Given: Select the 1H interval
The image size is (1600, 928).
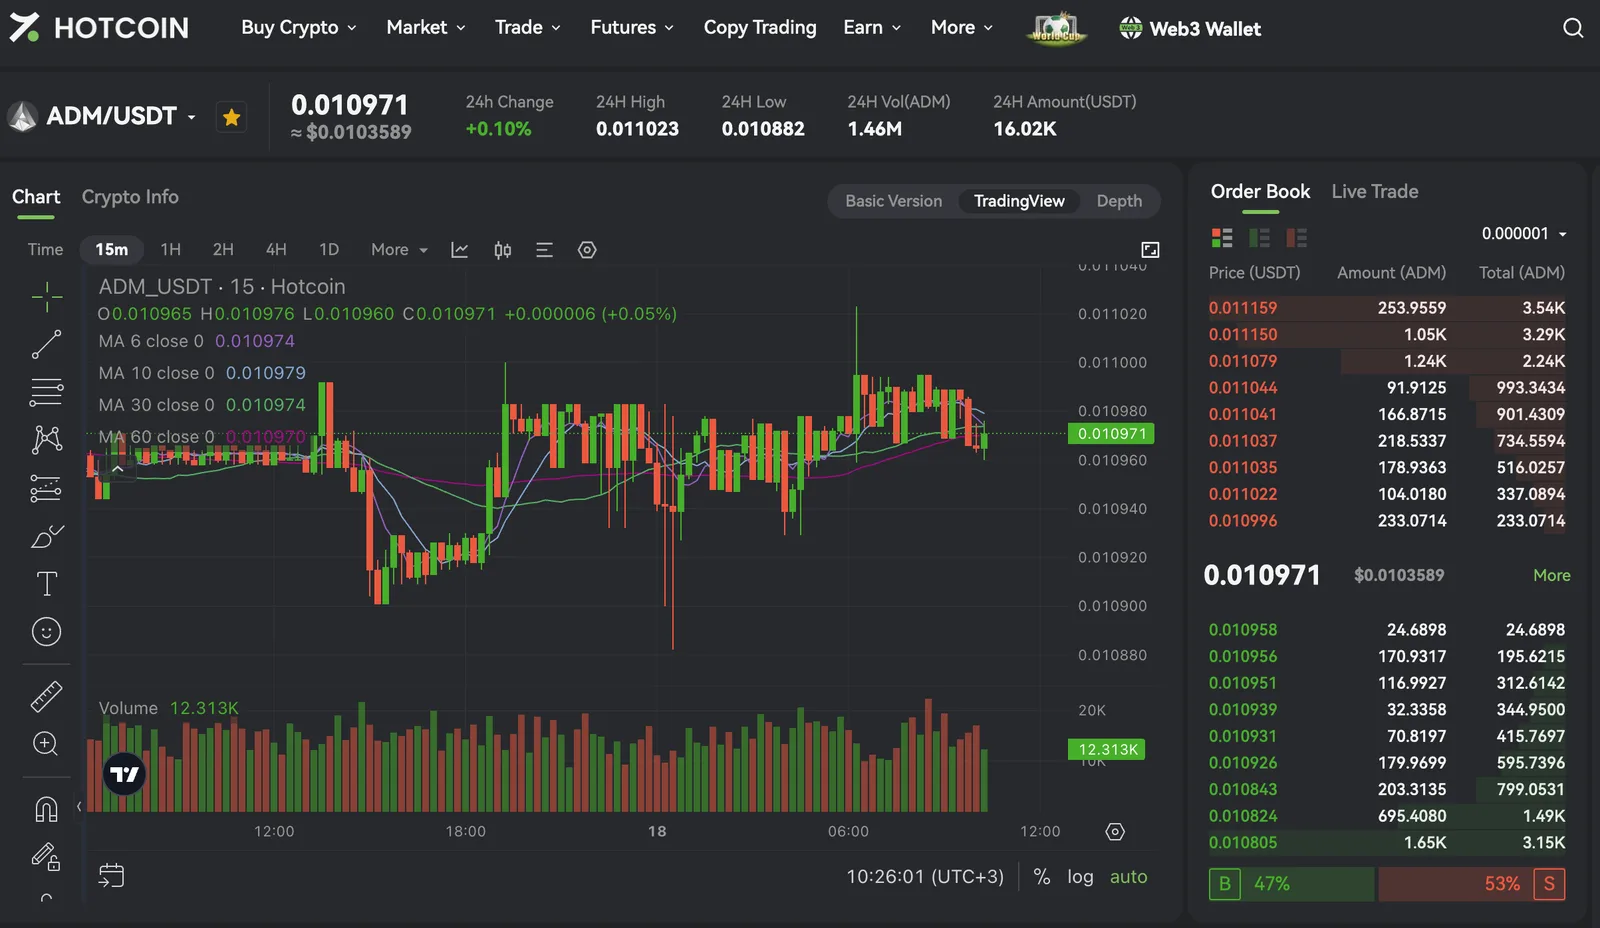Looking at the screenshot, I should pyautogui.click(x=171, y=250).
